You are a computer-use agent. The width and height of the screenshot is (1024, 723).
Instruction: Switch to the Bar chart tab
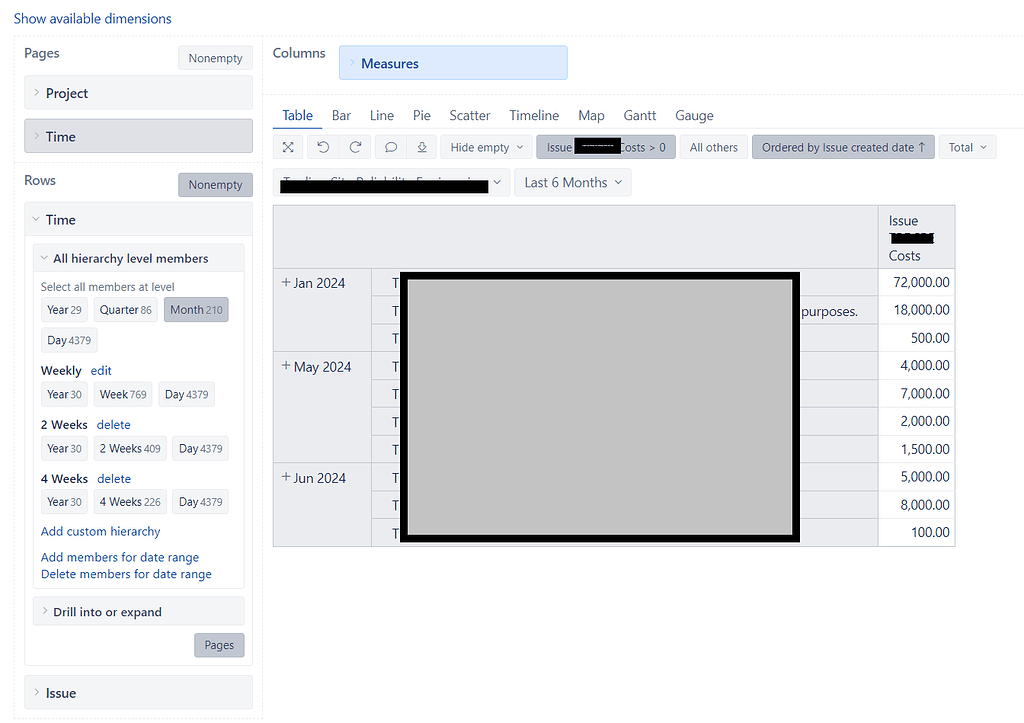pos(341,115)
